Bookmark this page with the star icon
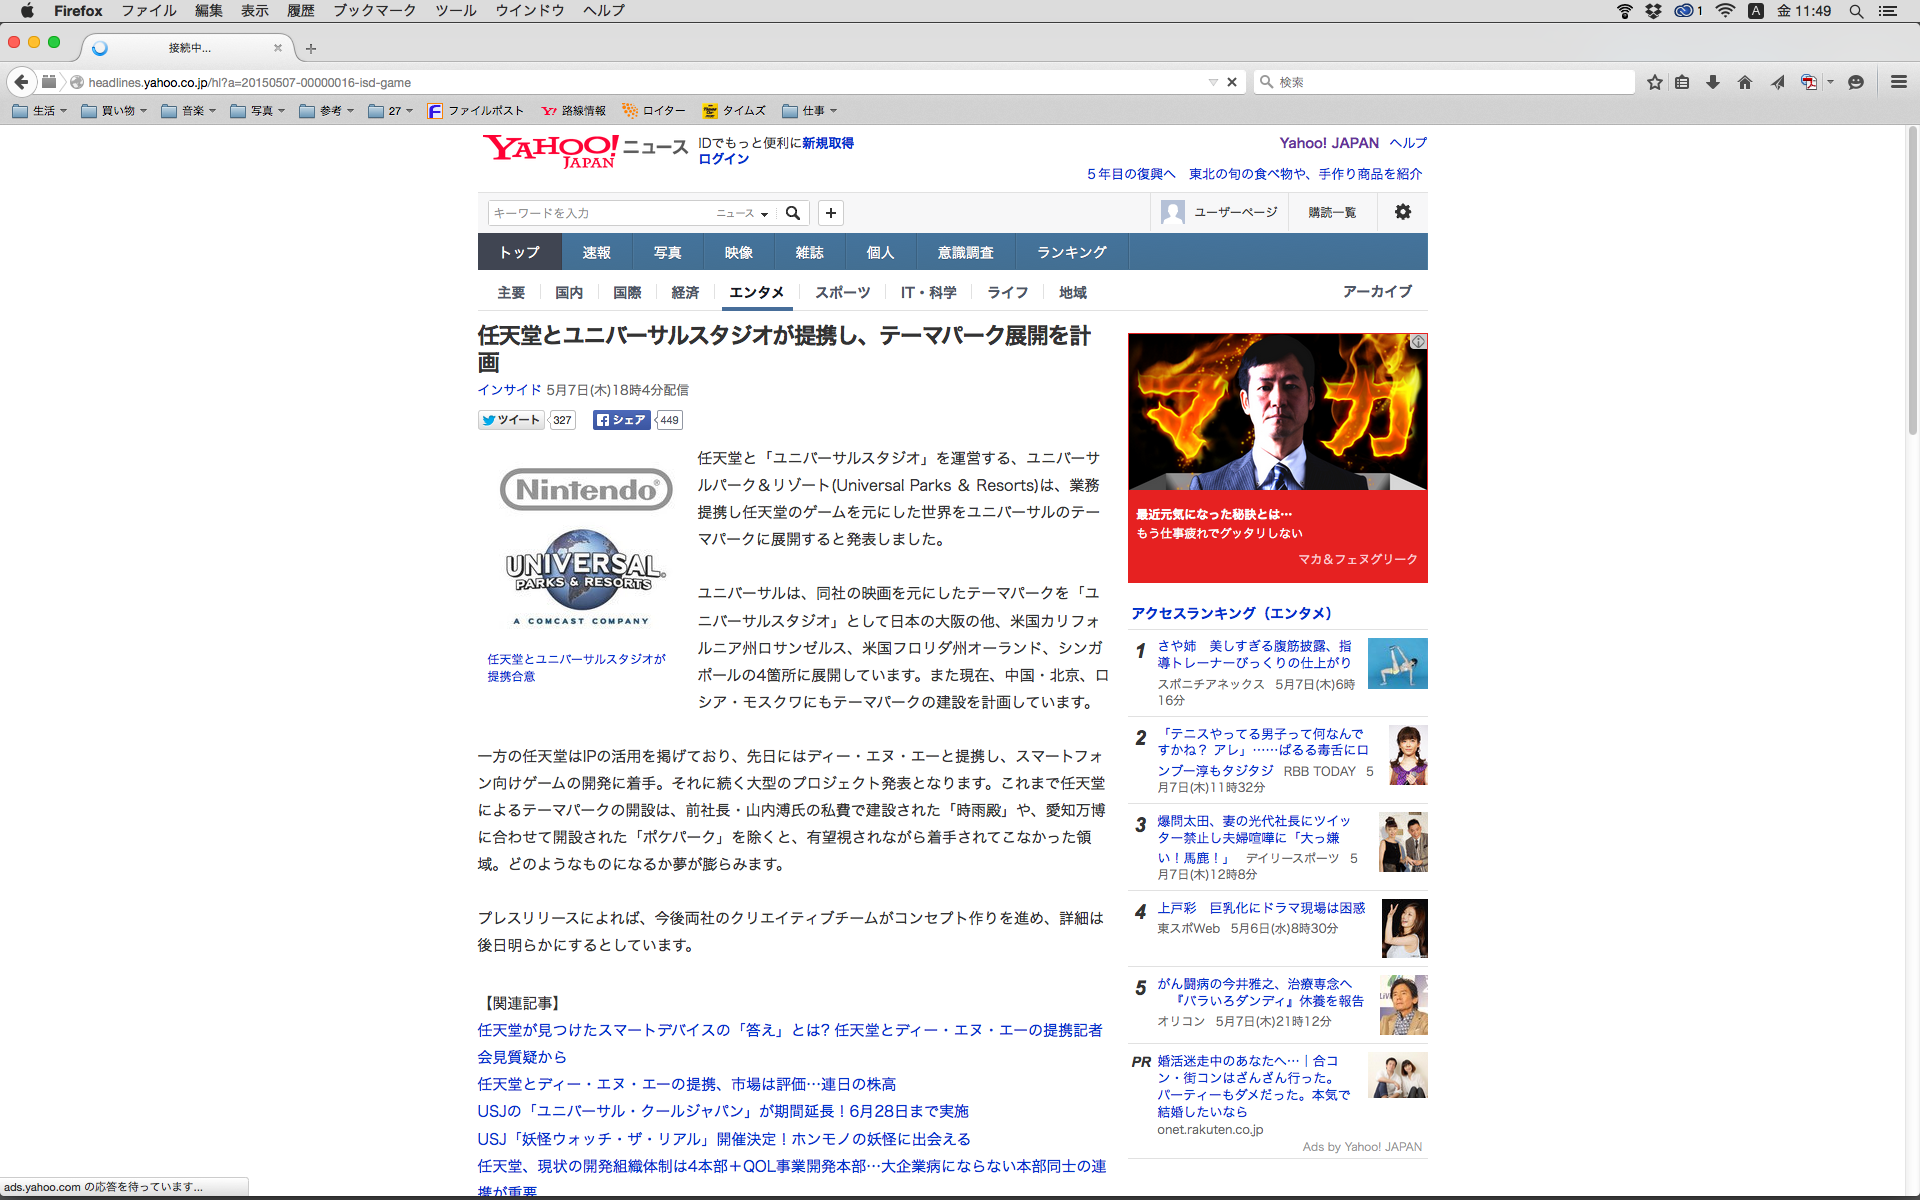 (1655, 82)
